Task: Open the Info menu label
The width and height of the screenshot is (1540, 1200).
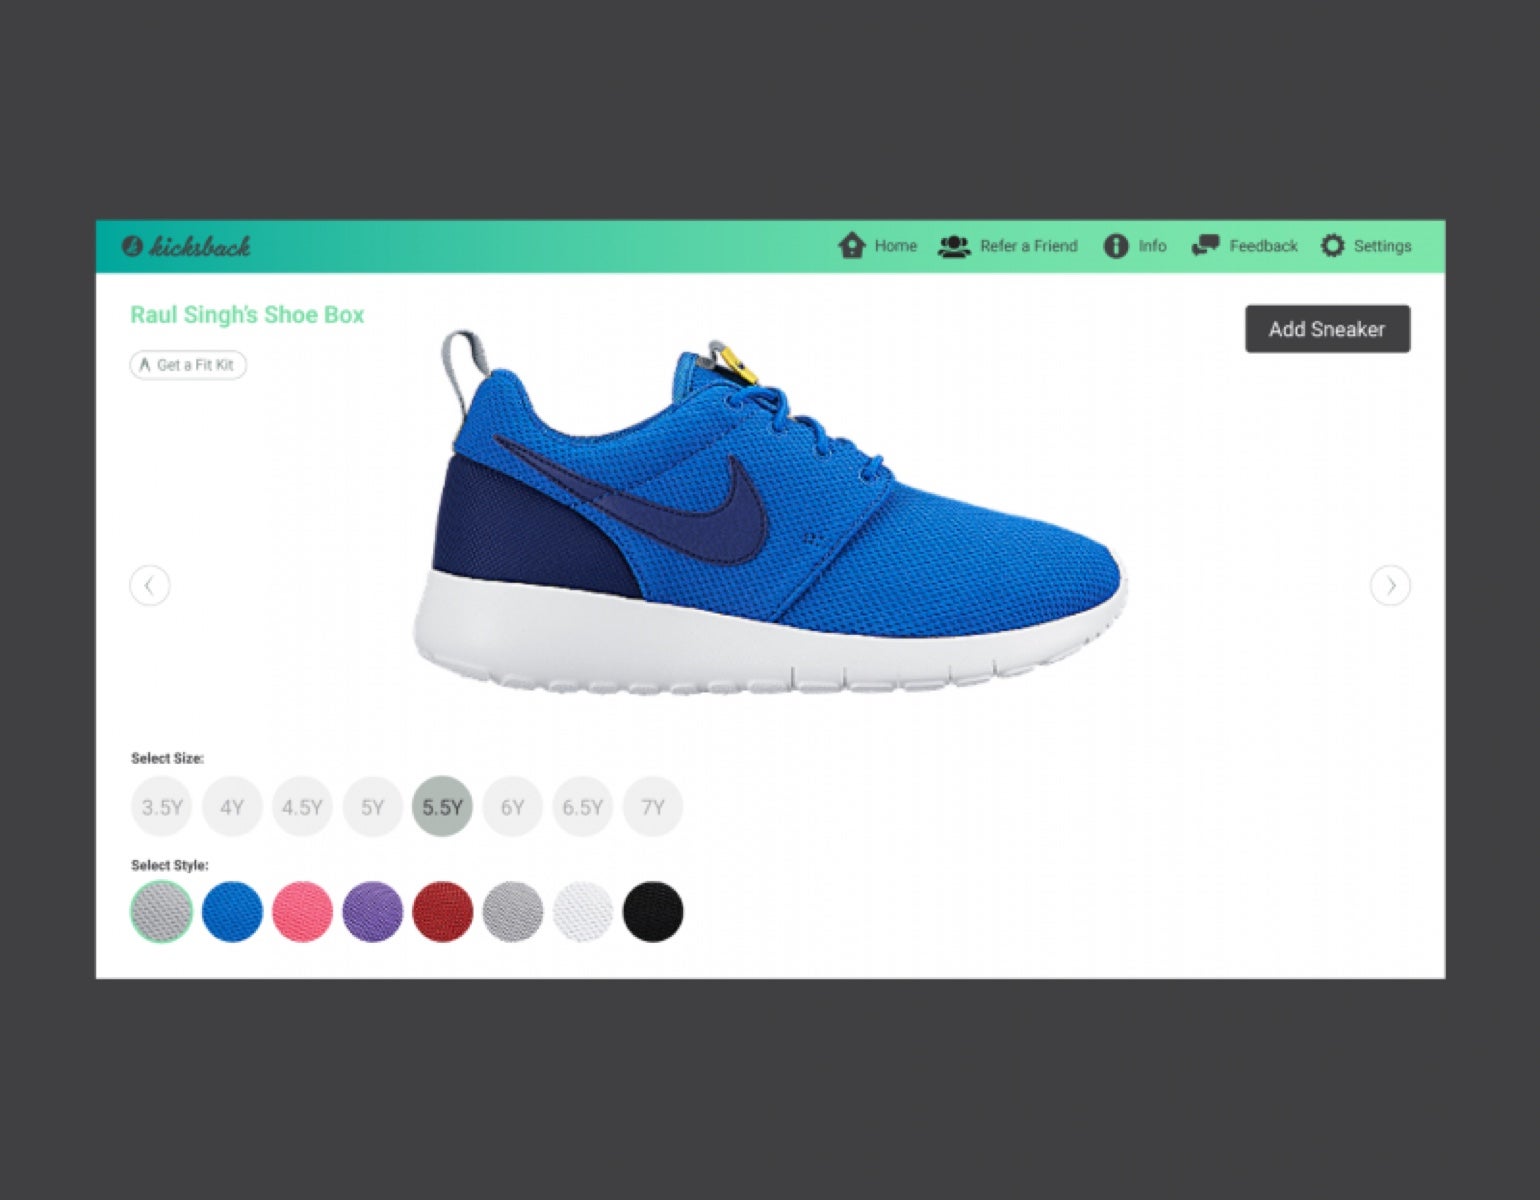Action: [1152, 246]
